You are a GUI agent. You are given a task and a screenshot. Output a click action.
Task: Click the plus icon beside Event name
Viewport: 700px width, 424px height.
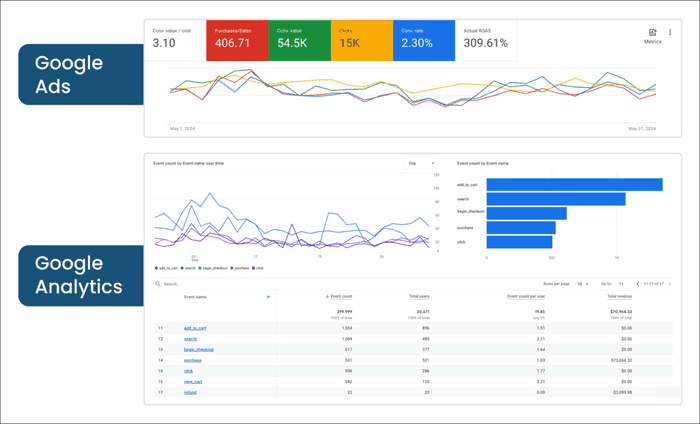[268, 297]
